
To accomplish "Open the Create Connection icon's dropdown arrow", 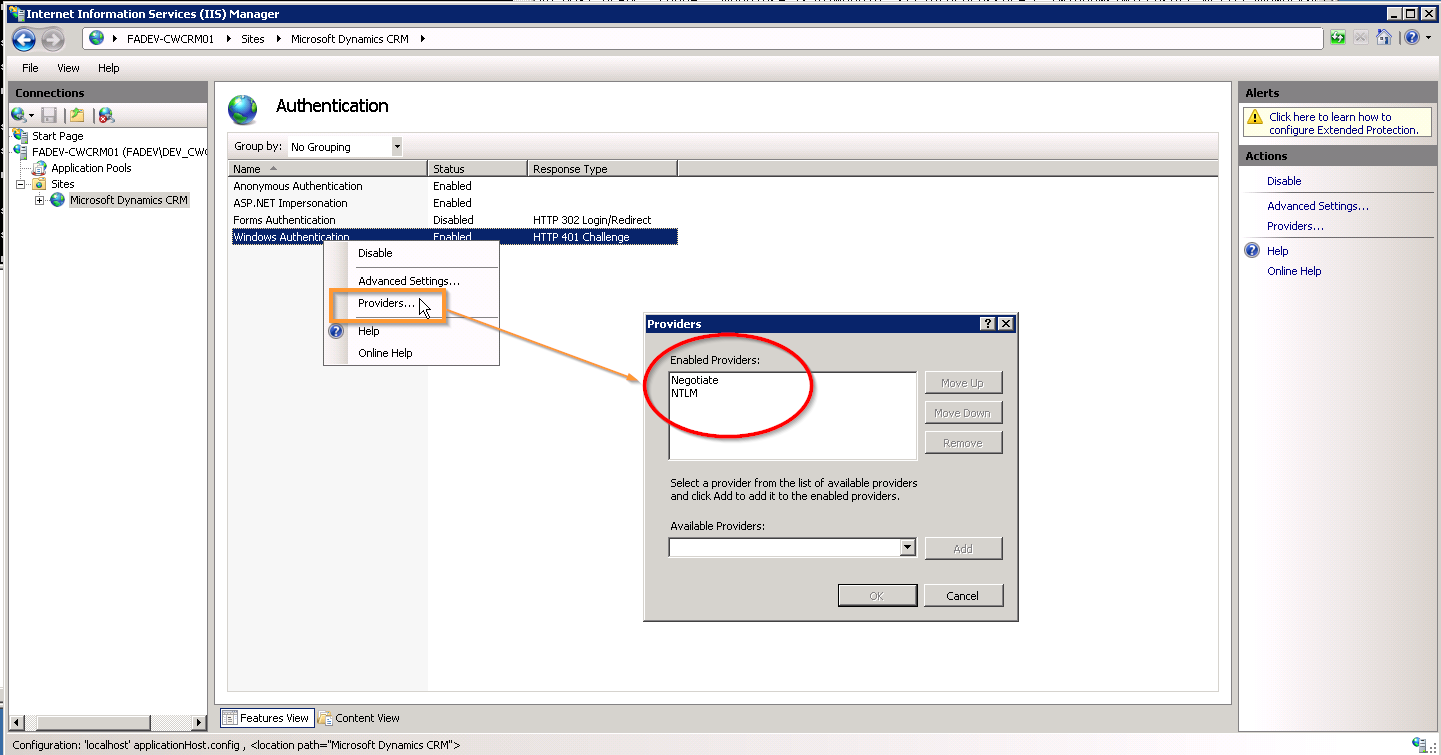I will tap(32, 116).
